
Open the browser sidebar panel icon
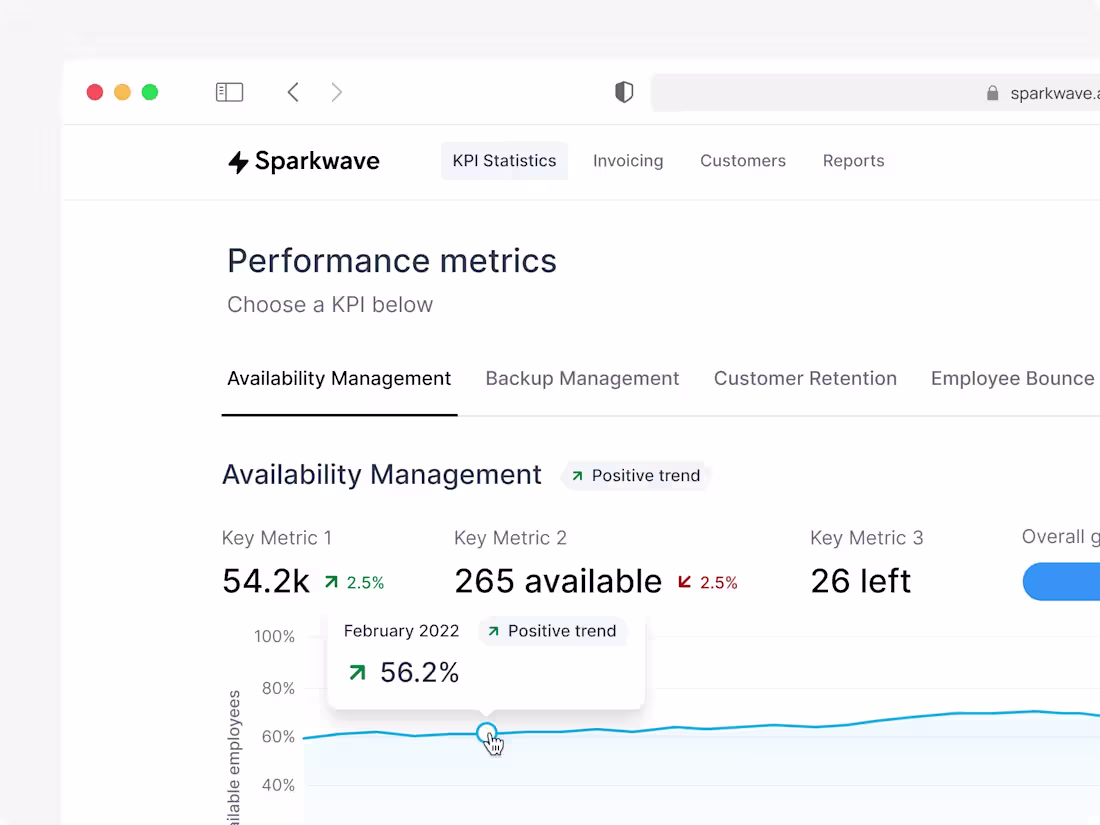[229, 91]
